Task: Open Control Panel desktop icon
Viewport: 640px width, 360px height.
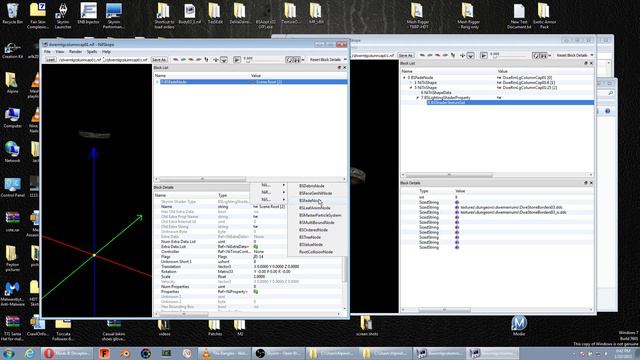Action: click(12, 188)
